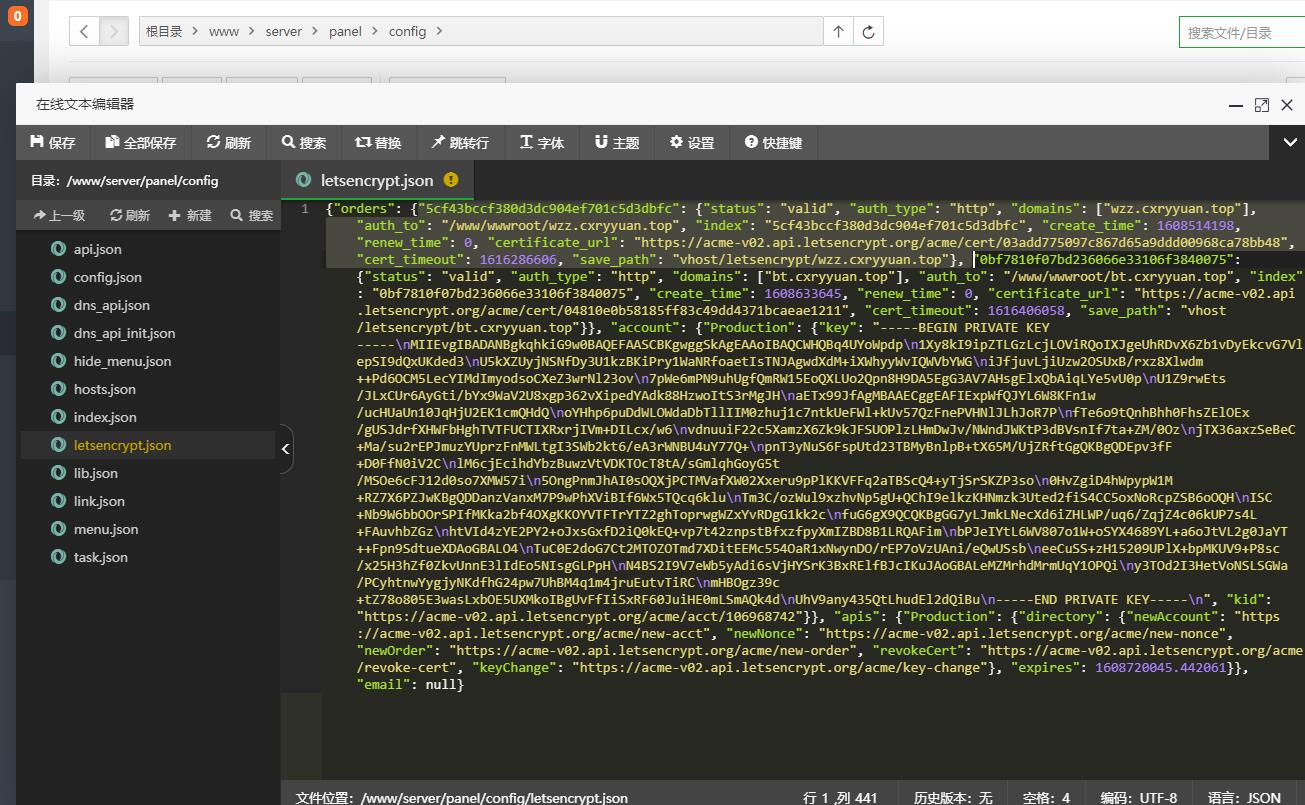Refresh the sidebar file list
Image resolution: width=1305 pixels, height=805 pixels.
pyautogui.click(x=129, y=215)
